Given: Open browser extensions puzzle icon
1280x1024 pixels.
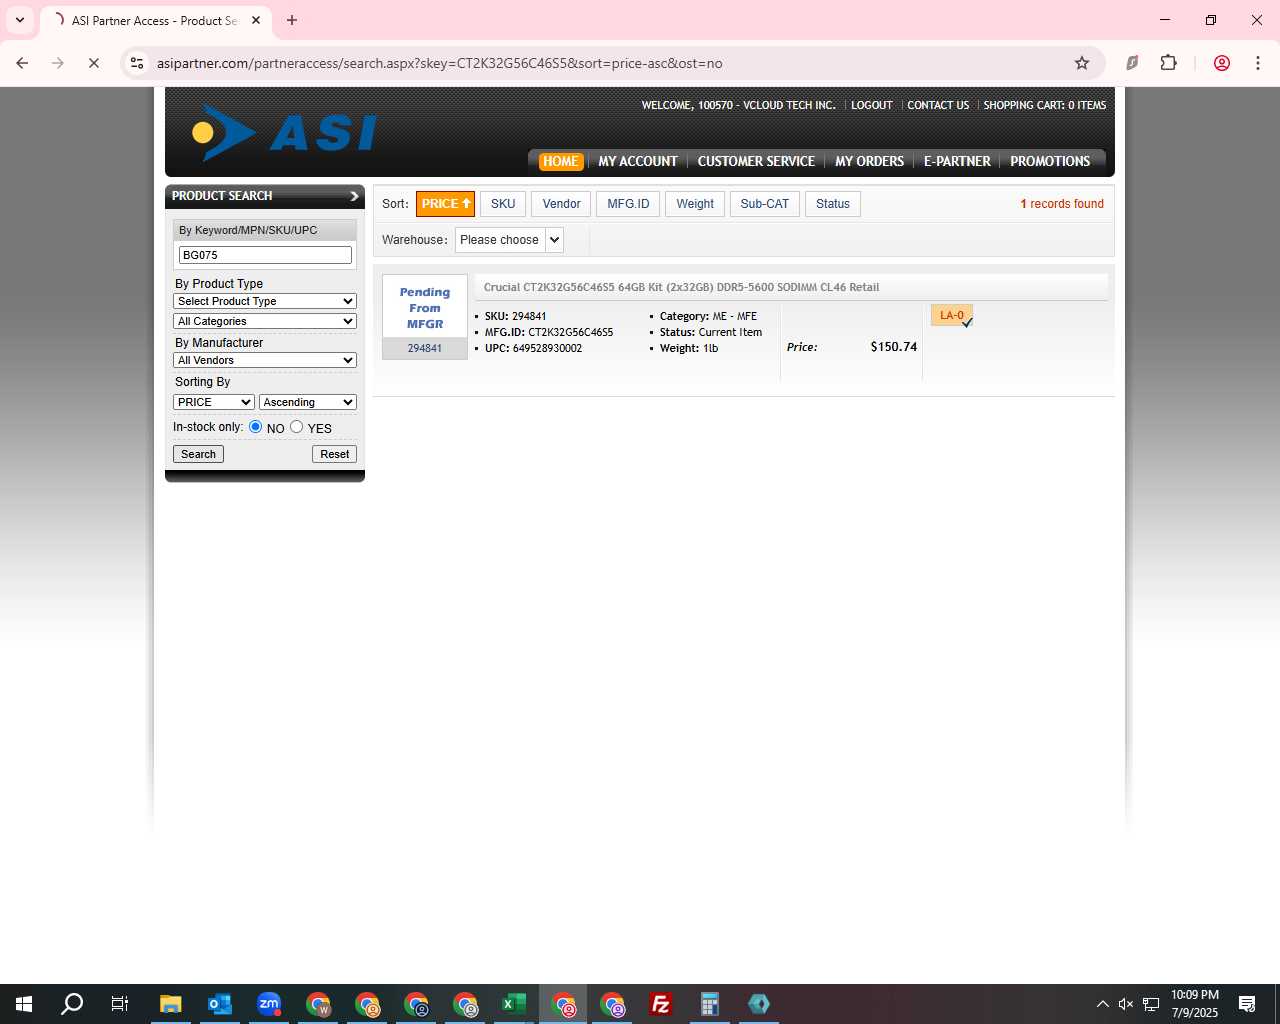Looking at the screenshot, I should click(x=1168, y=63).
